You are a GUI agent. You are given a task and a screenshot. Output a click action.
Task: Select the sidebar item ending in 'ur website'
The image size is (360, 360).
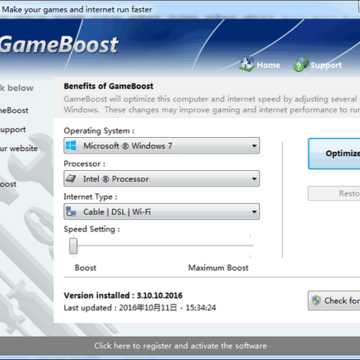(19, 148)
